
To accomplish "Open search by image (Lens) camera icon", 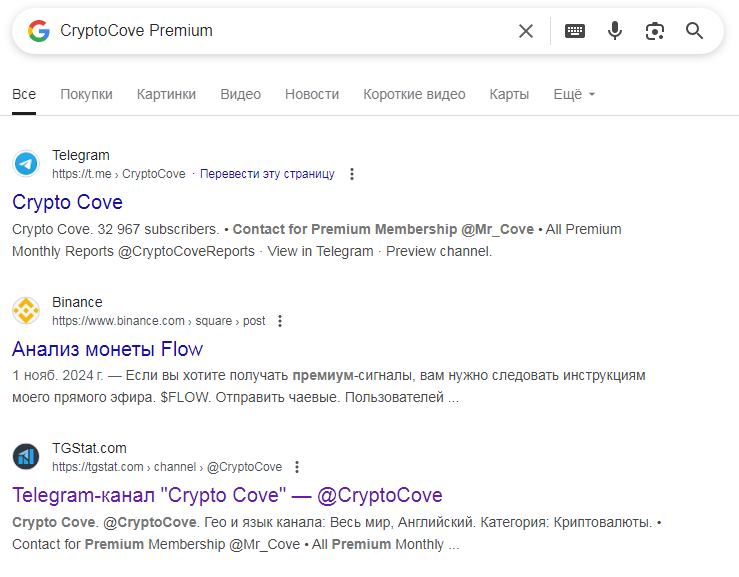I will (x=655, y=32).
